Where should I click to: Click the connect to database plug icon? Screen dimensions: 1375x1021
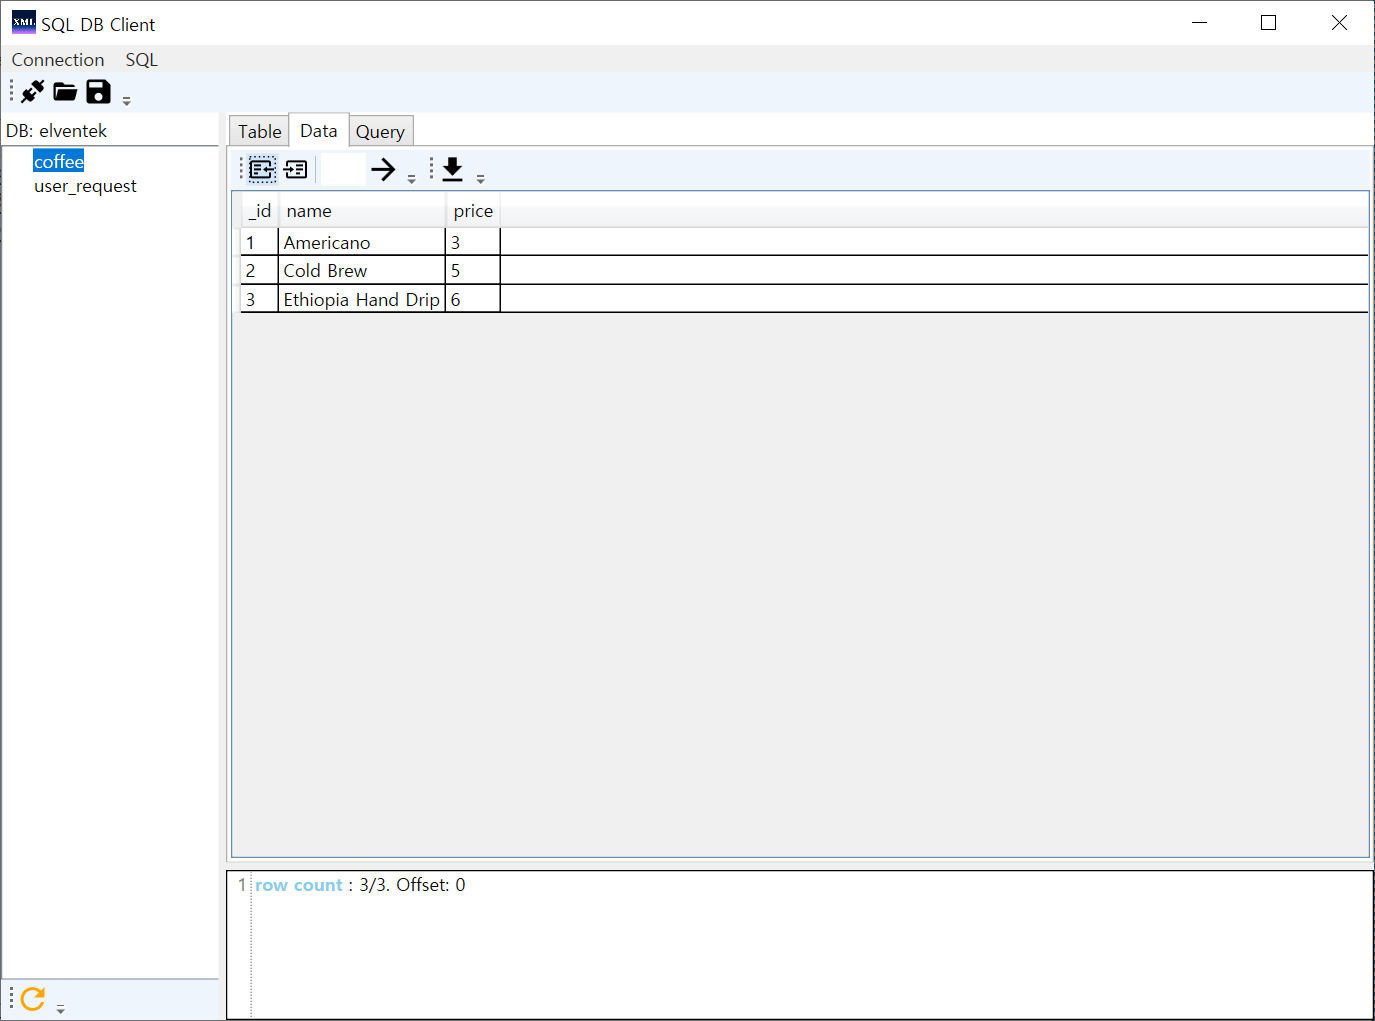point(33,92)
